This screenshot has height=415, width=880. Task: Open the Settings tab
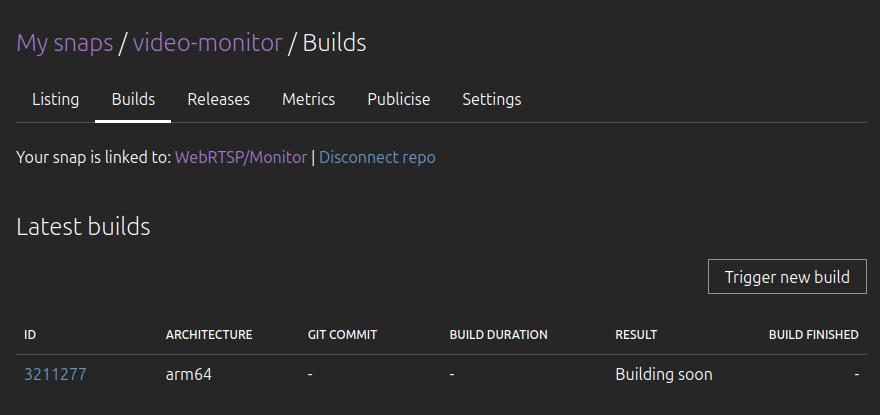pos(492,99)
